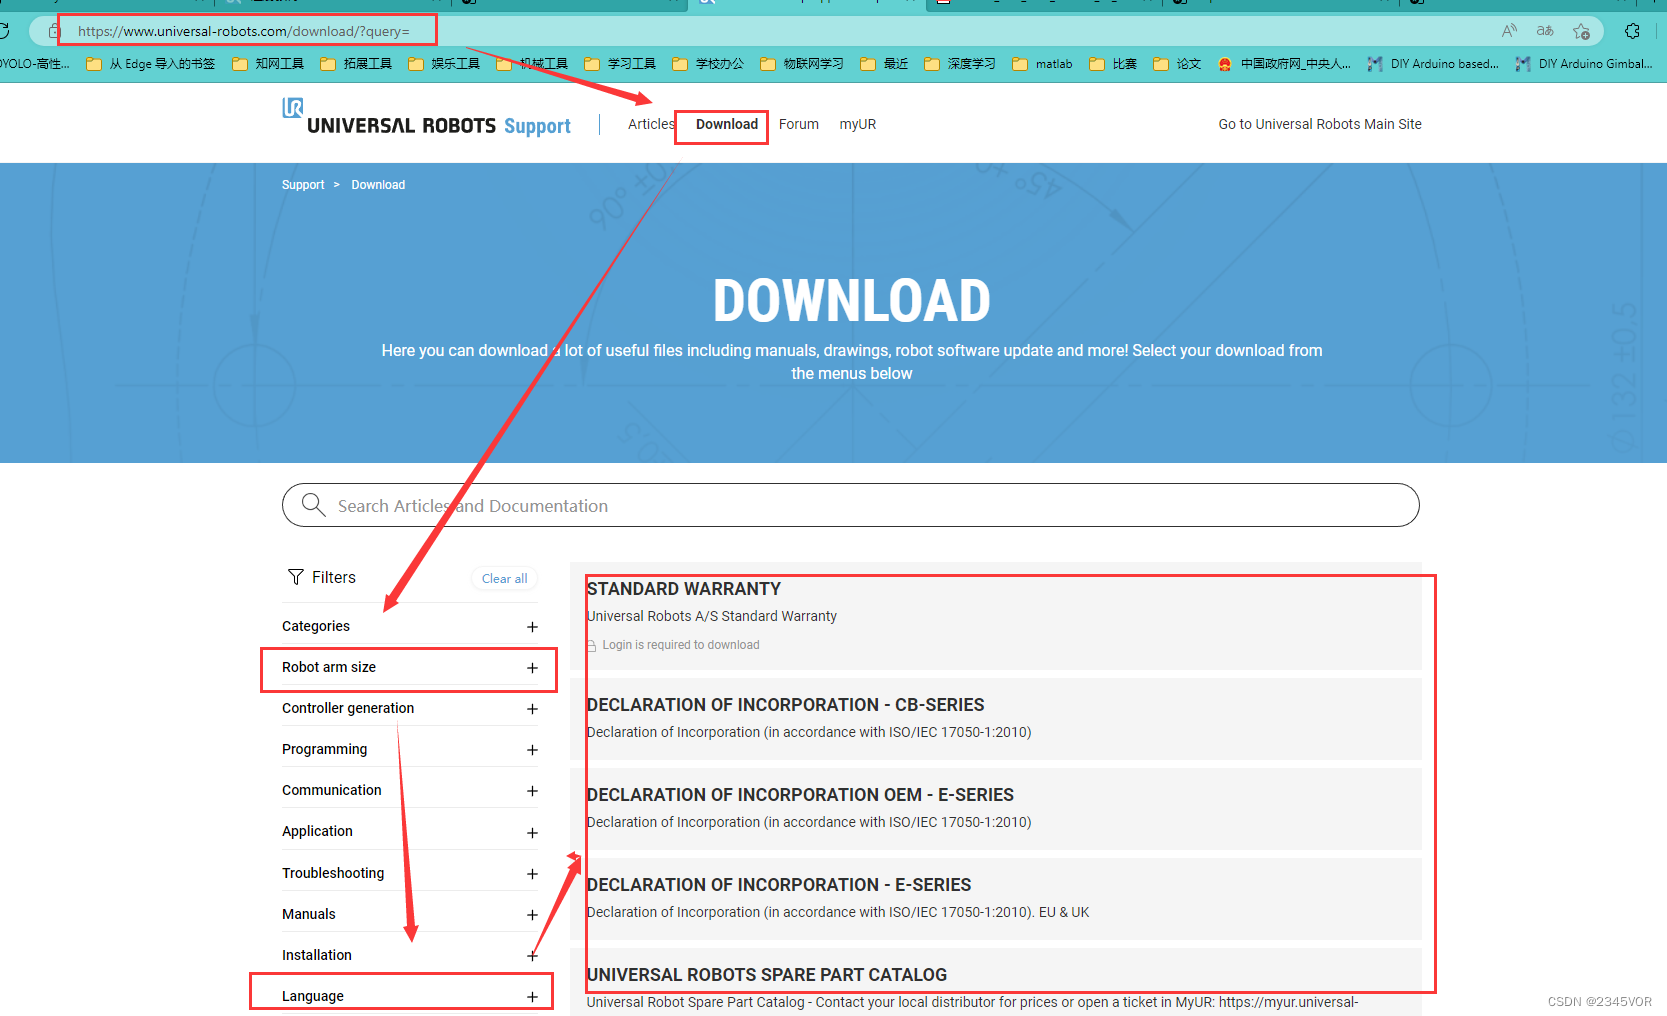
Task: Open the 学校办公 bookmark folder
Action: [708, 64]
